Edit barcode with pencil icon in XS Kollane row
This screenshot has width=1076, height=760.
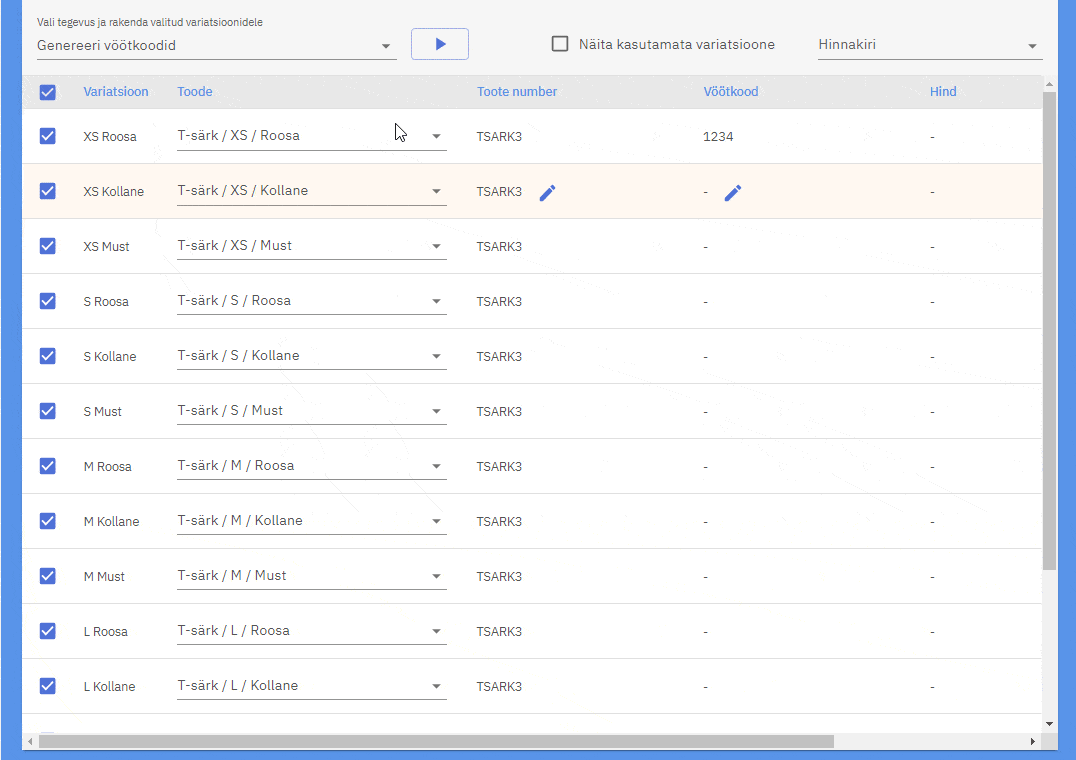click(x=733, y=193)
